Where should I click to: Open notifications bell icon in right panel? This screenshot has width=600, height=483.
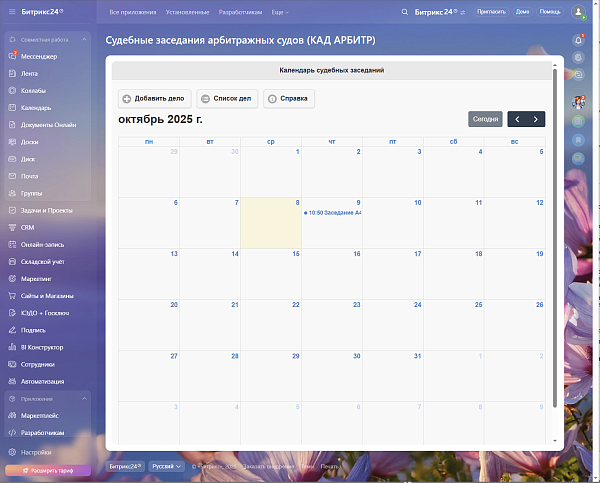pyautogui.click(x=579, y=40)
